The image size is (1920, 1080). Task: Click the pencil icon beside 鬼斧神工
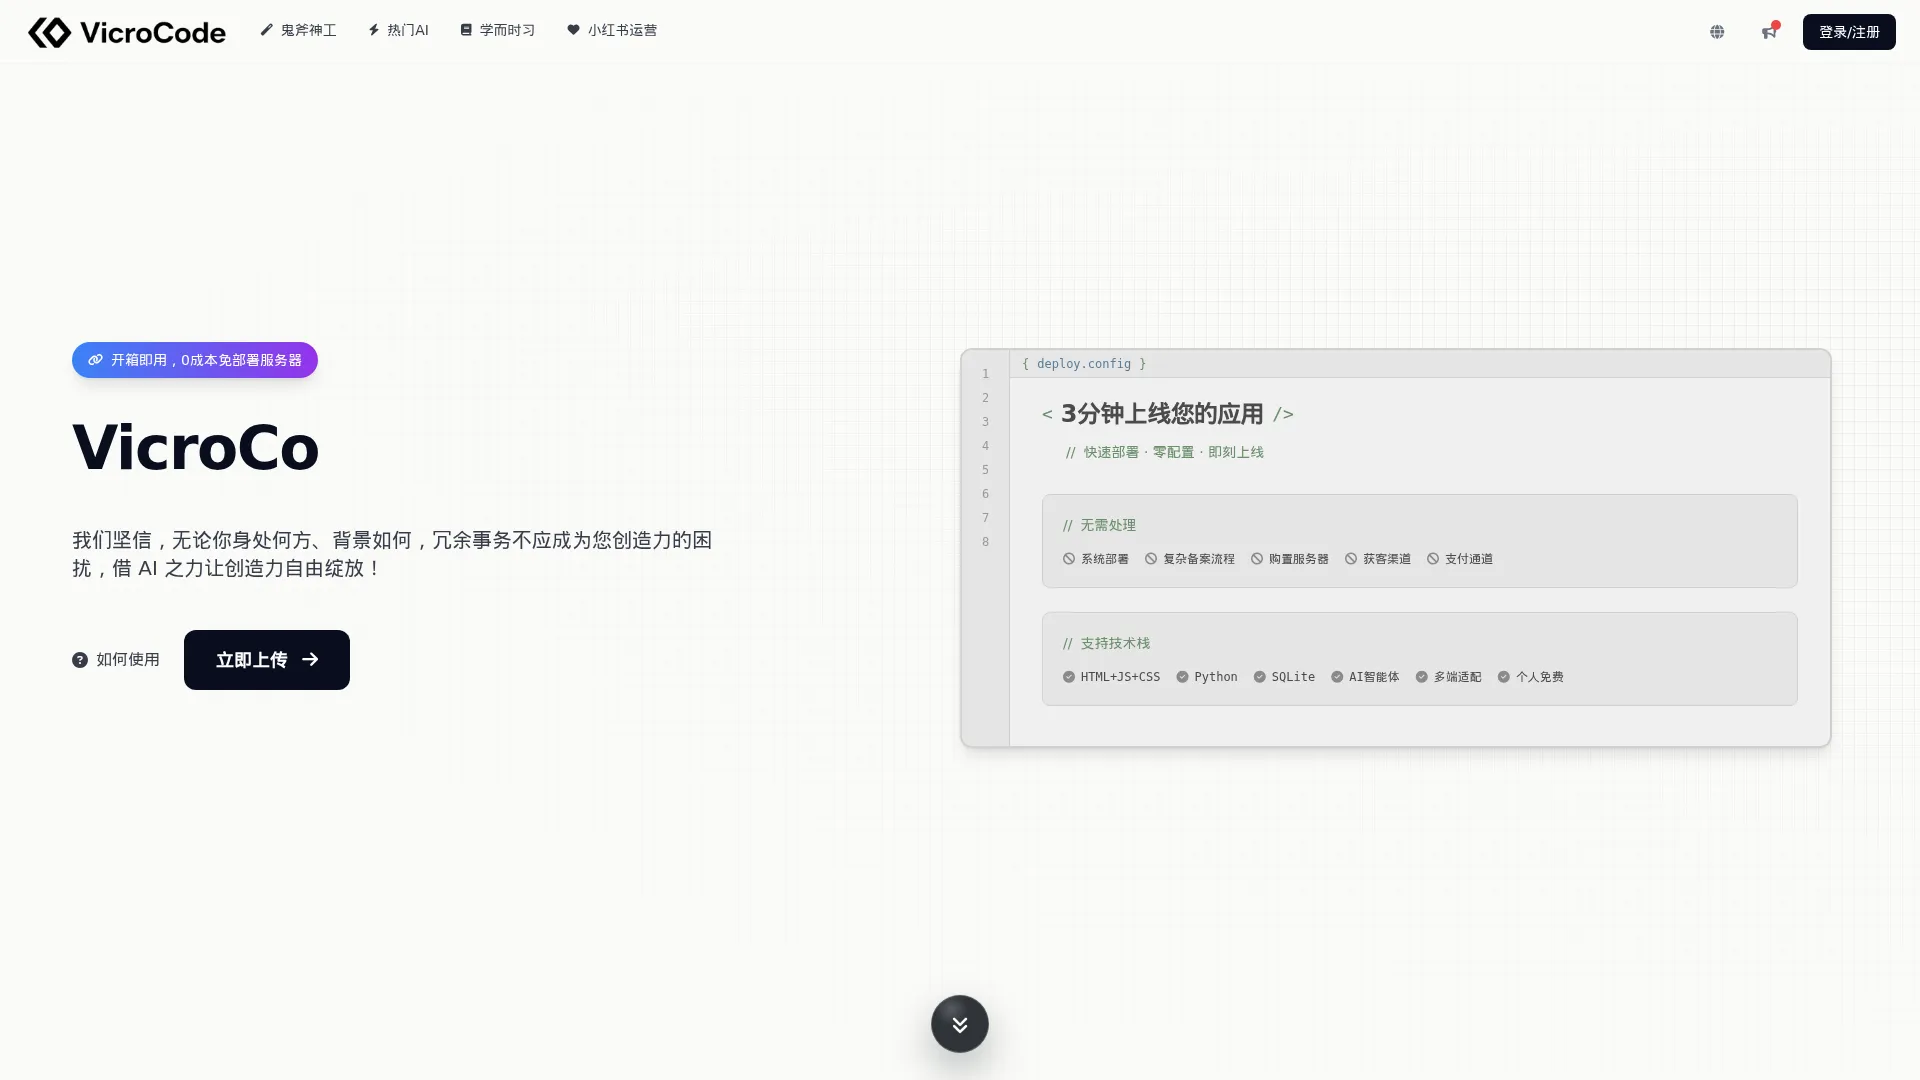click(267, 30)
